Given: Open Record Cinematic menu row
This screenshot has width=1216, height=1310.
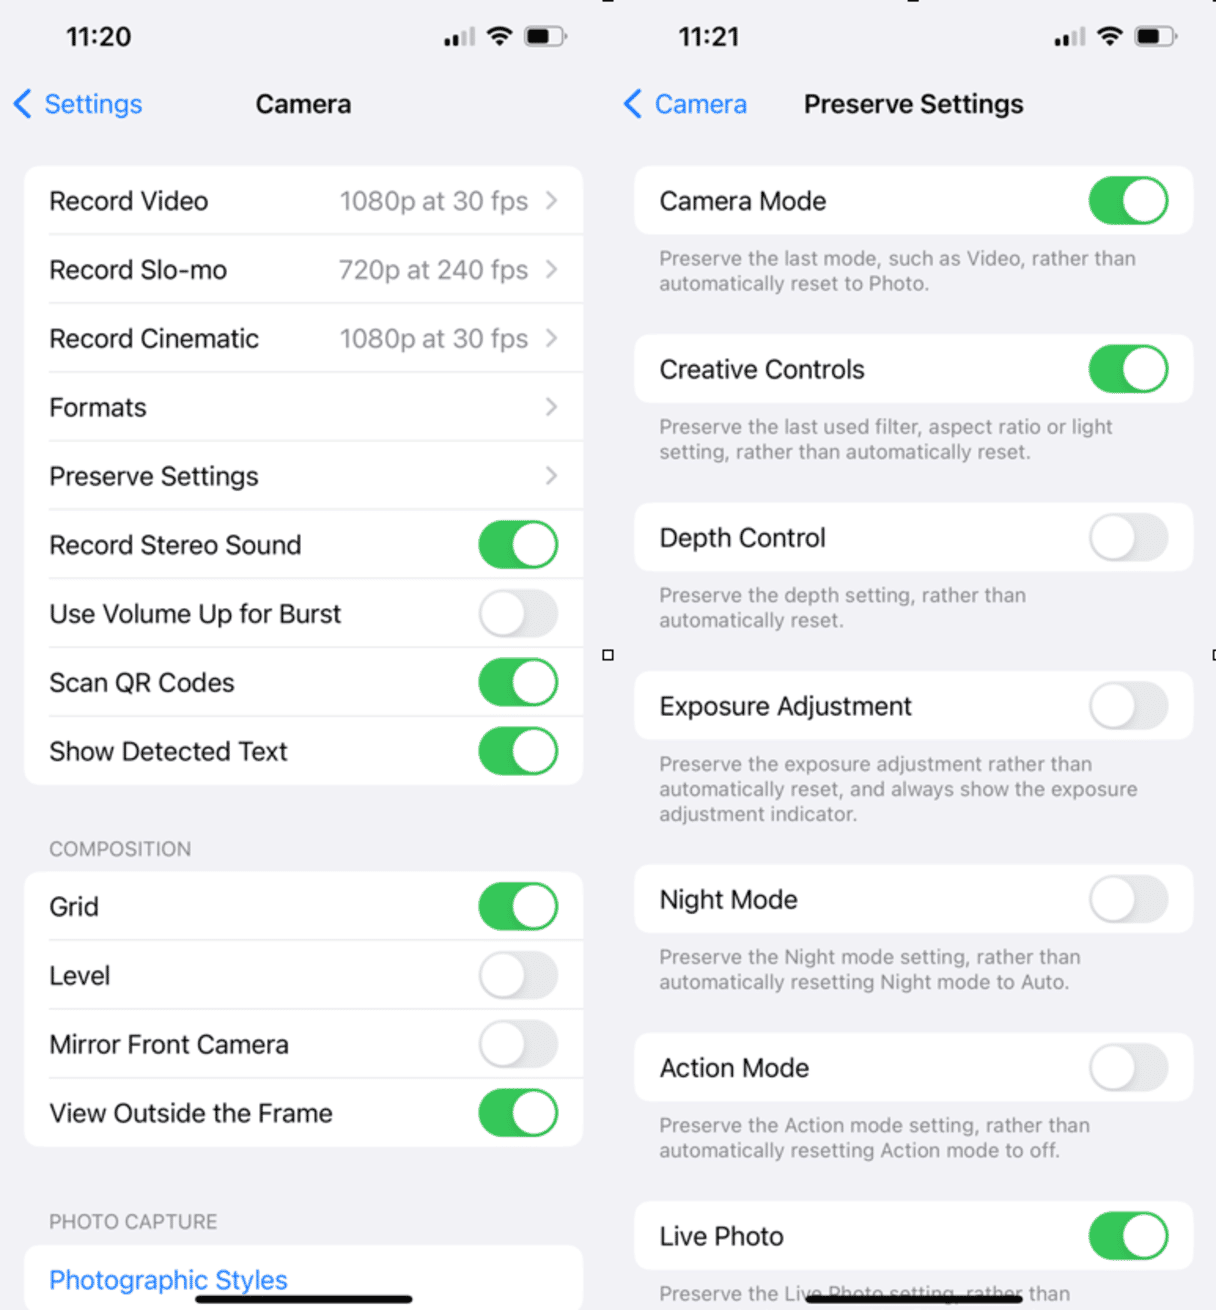Looking at the screenshot, I should (x=303, y=339).
